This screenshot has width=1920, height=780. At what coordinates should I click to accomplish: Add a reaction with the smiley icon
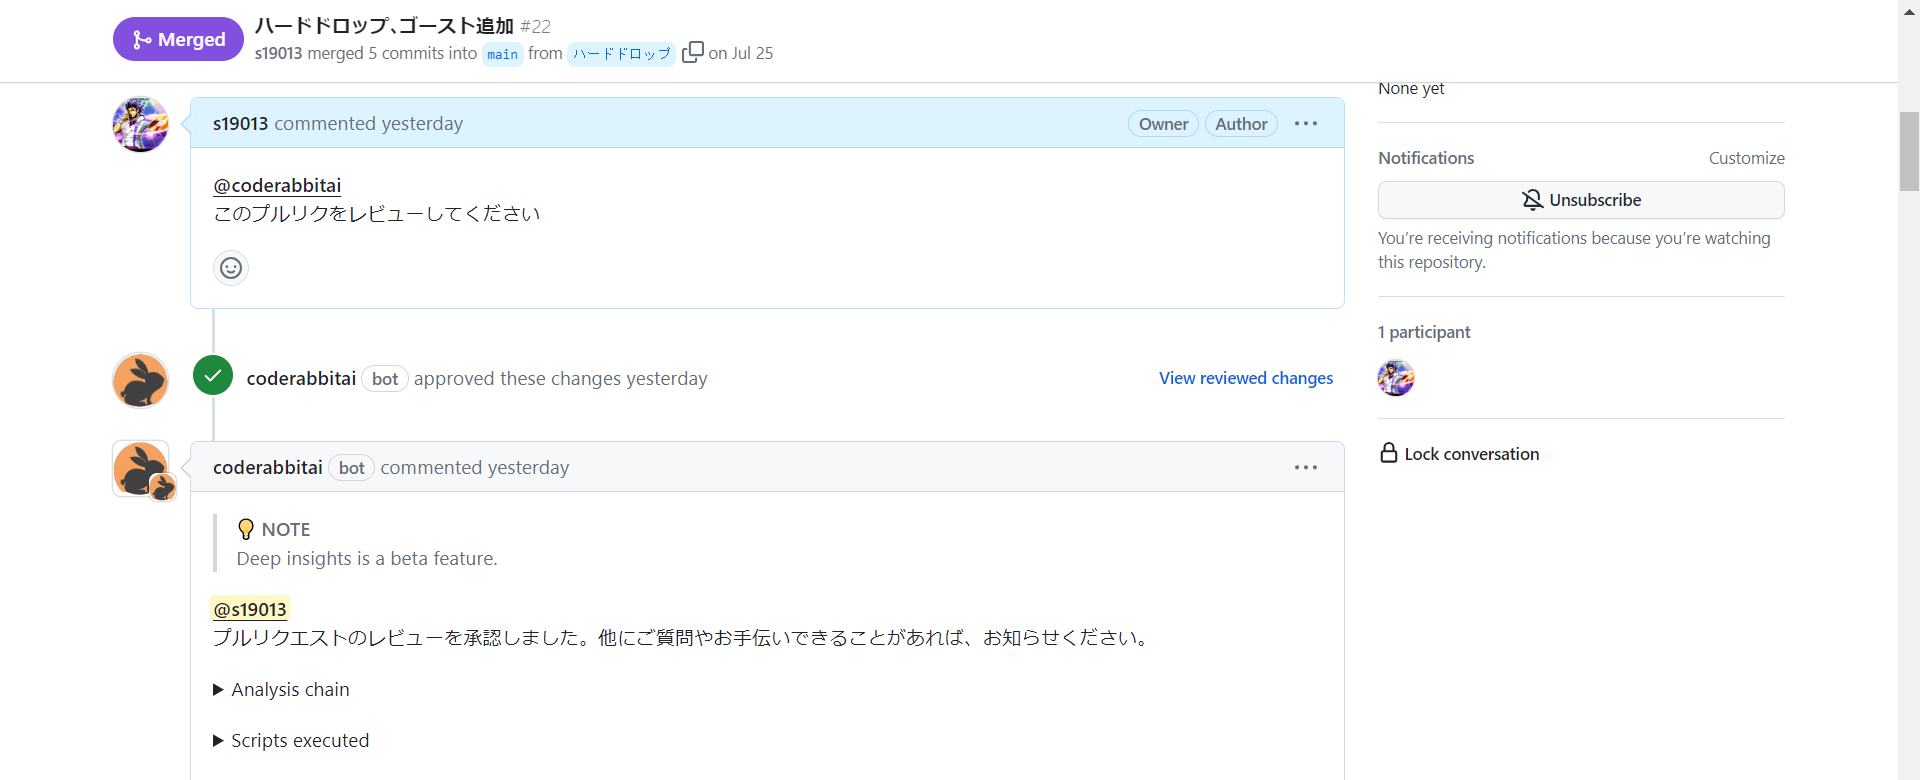(x=231, y=268)
